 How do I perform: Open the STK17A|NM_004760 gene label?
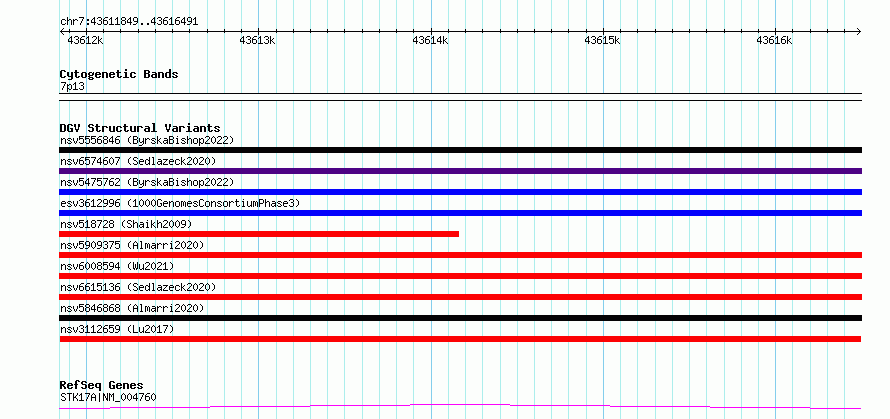(x=108, y=397)
